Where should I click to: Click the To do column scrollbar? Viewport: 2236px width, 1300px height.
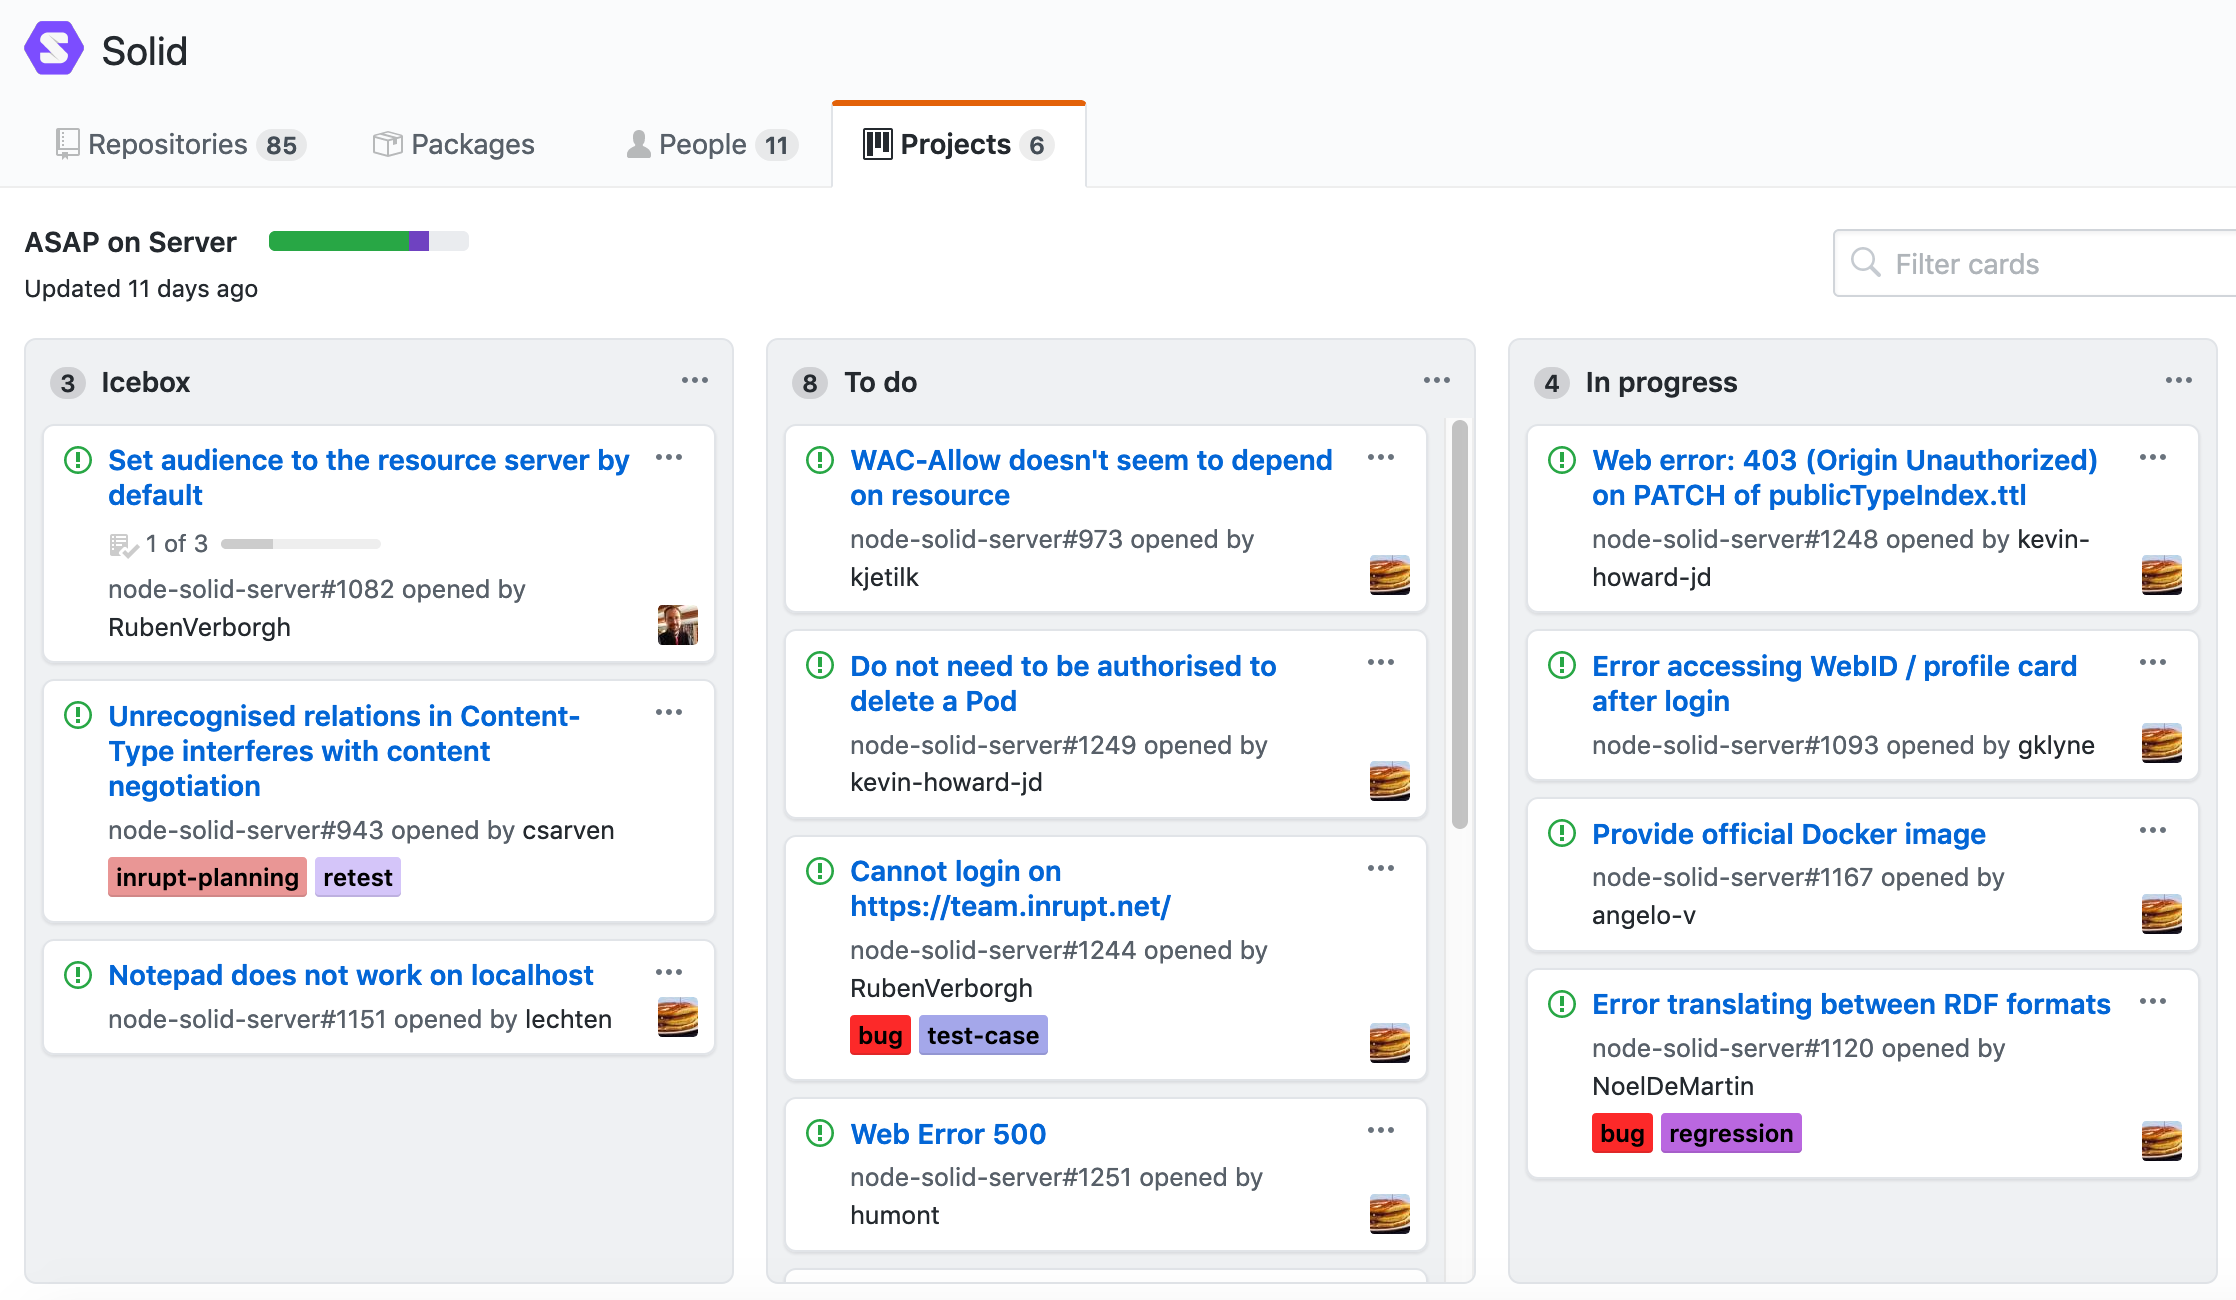(1460, 625)
